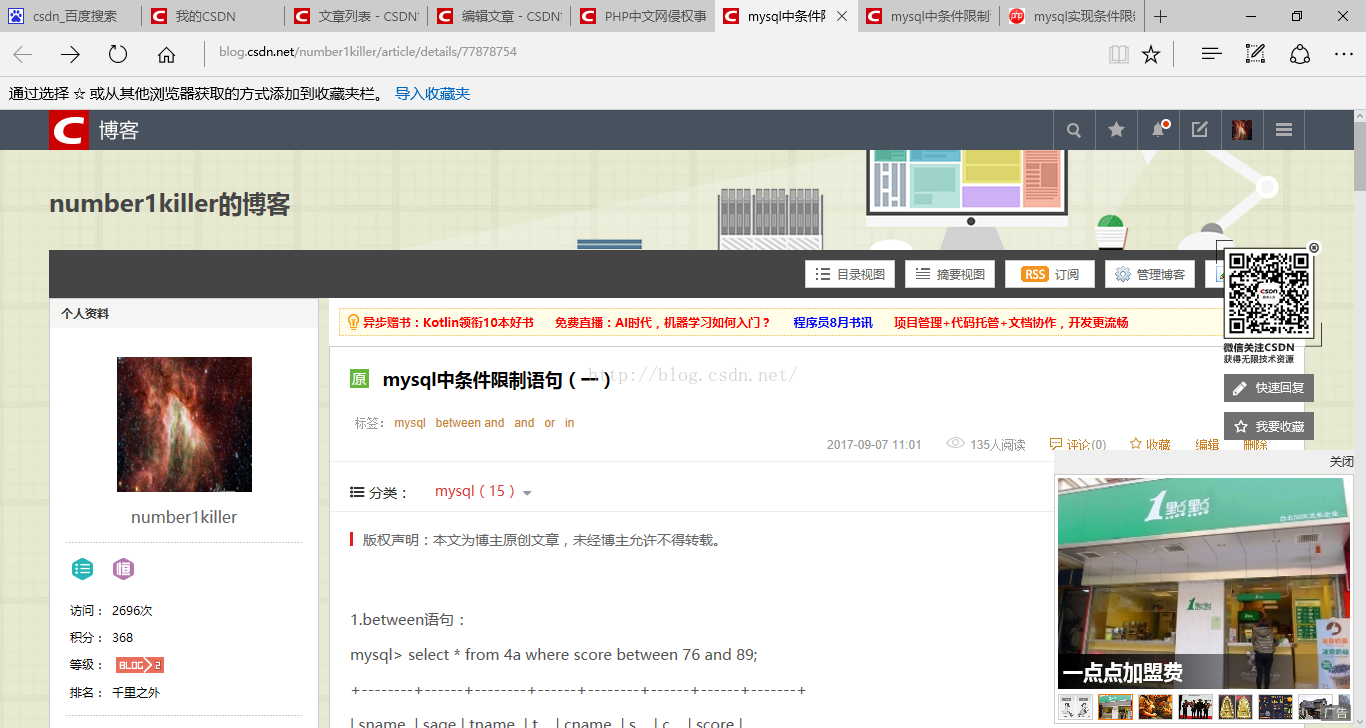Click RSS 订阅 button
1366x728 pixels.
1049,274
